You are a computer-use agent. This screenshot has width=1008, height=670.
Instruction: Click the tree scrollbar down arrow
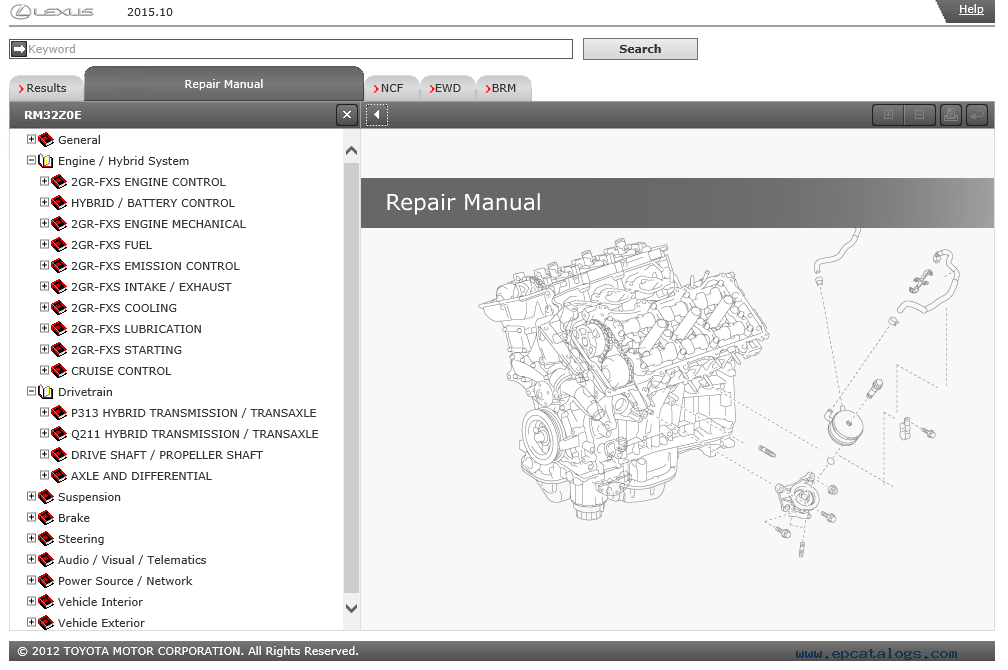click(351, 607)
